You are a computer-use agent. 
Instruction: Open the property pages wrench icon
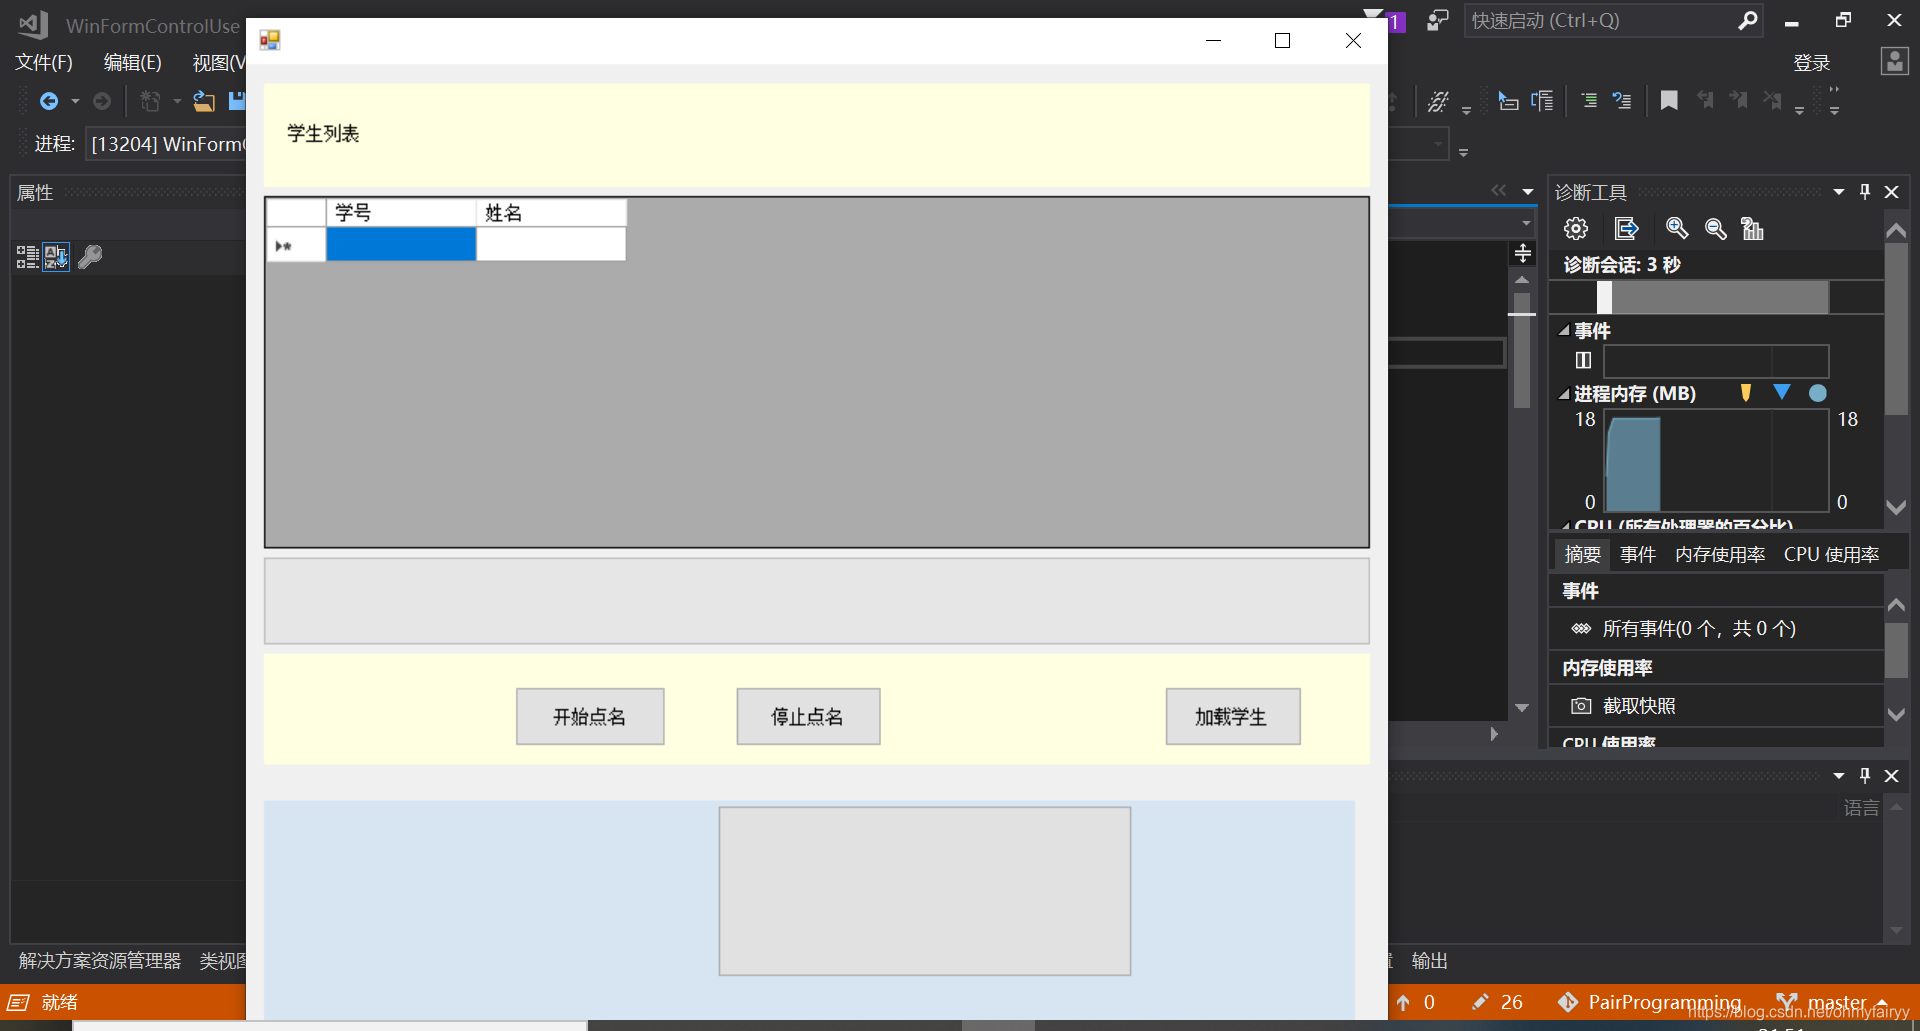pos(90,257)
